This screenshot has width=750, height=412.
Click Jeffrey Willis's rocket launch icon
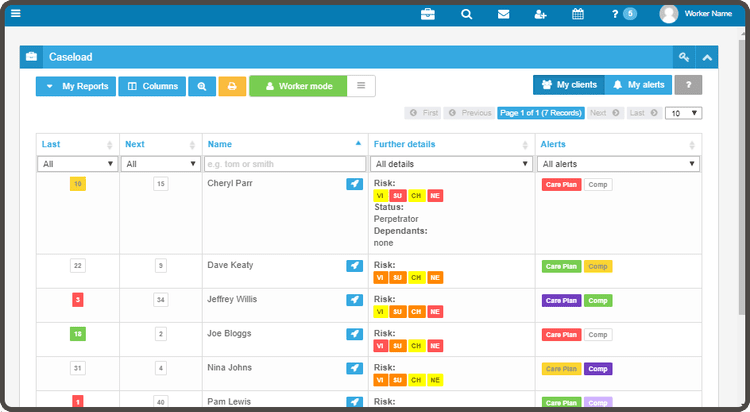354,300
